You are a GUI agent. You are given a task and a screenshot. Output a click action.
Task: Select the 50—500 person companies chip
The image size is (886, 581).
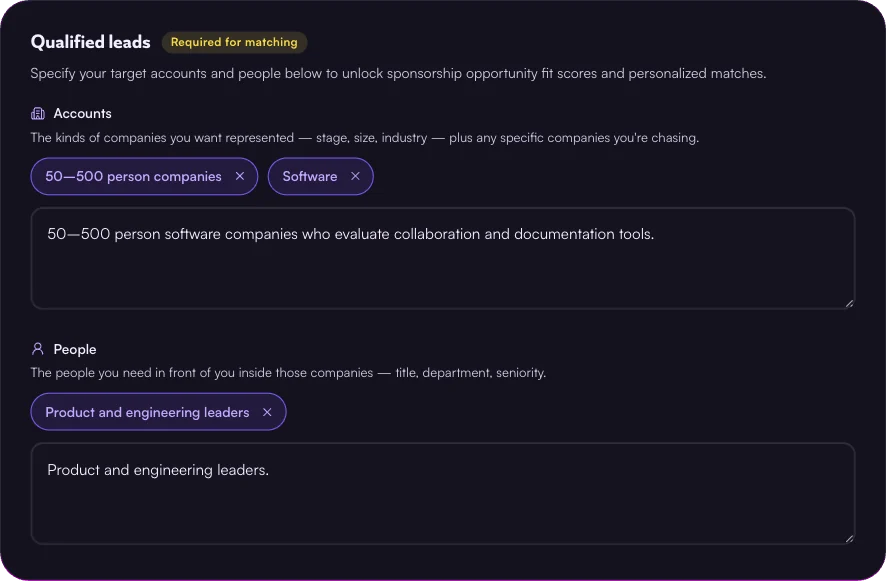[x=144, y=176]
